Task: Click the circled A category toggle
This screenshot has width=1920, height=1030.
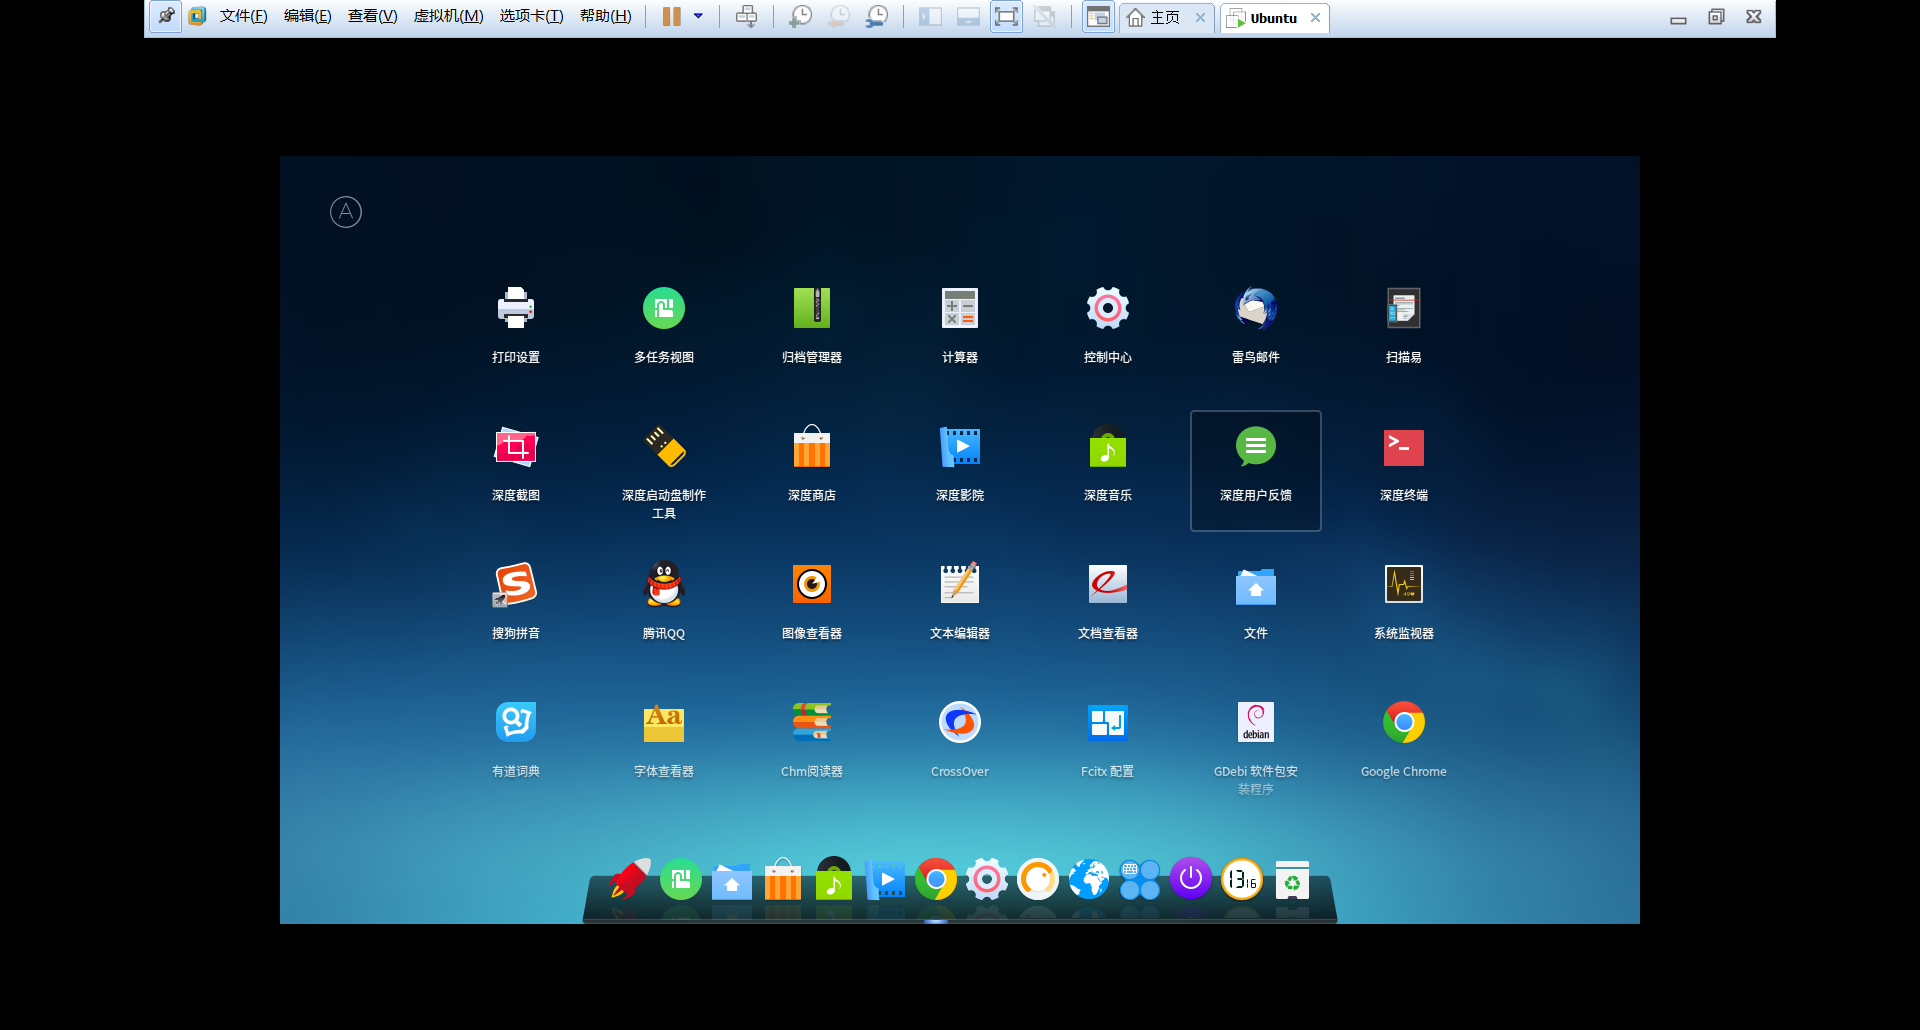Action: pyautogui.click(x=346, y=212)
